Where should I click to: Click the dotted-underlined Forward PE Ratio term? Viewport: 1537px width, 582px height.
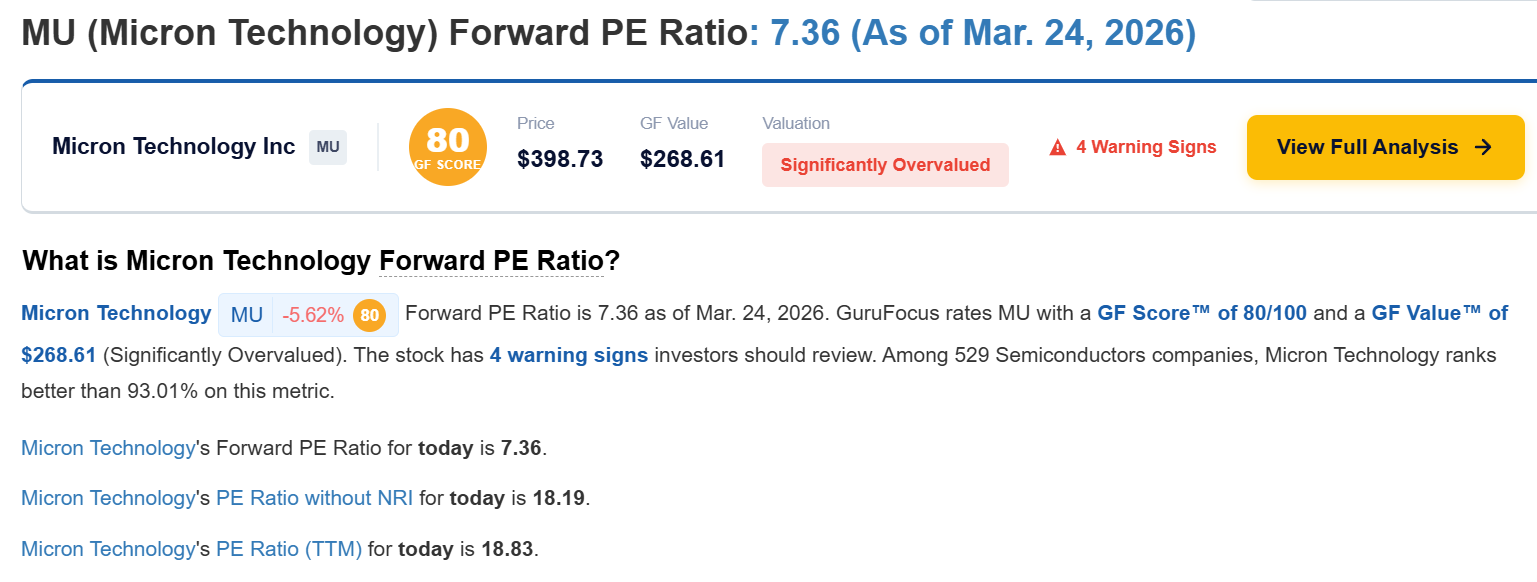tap(491, 262)
